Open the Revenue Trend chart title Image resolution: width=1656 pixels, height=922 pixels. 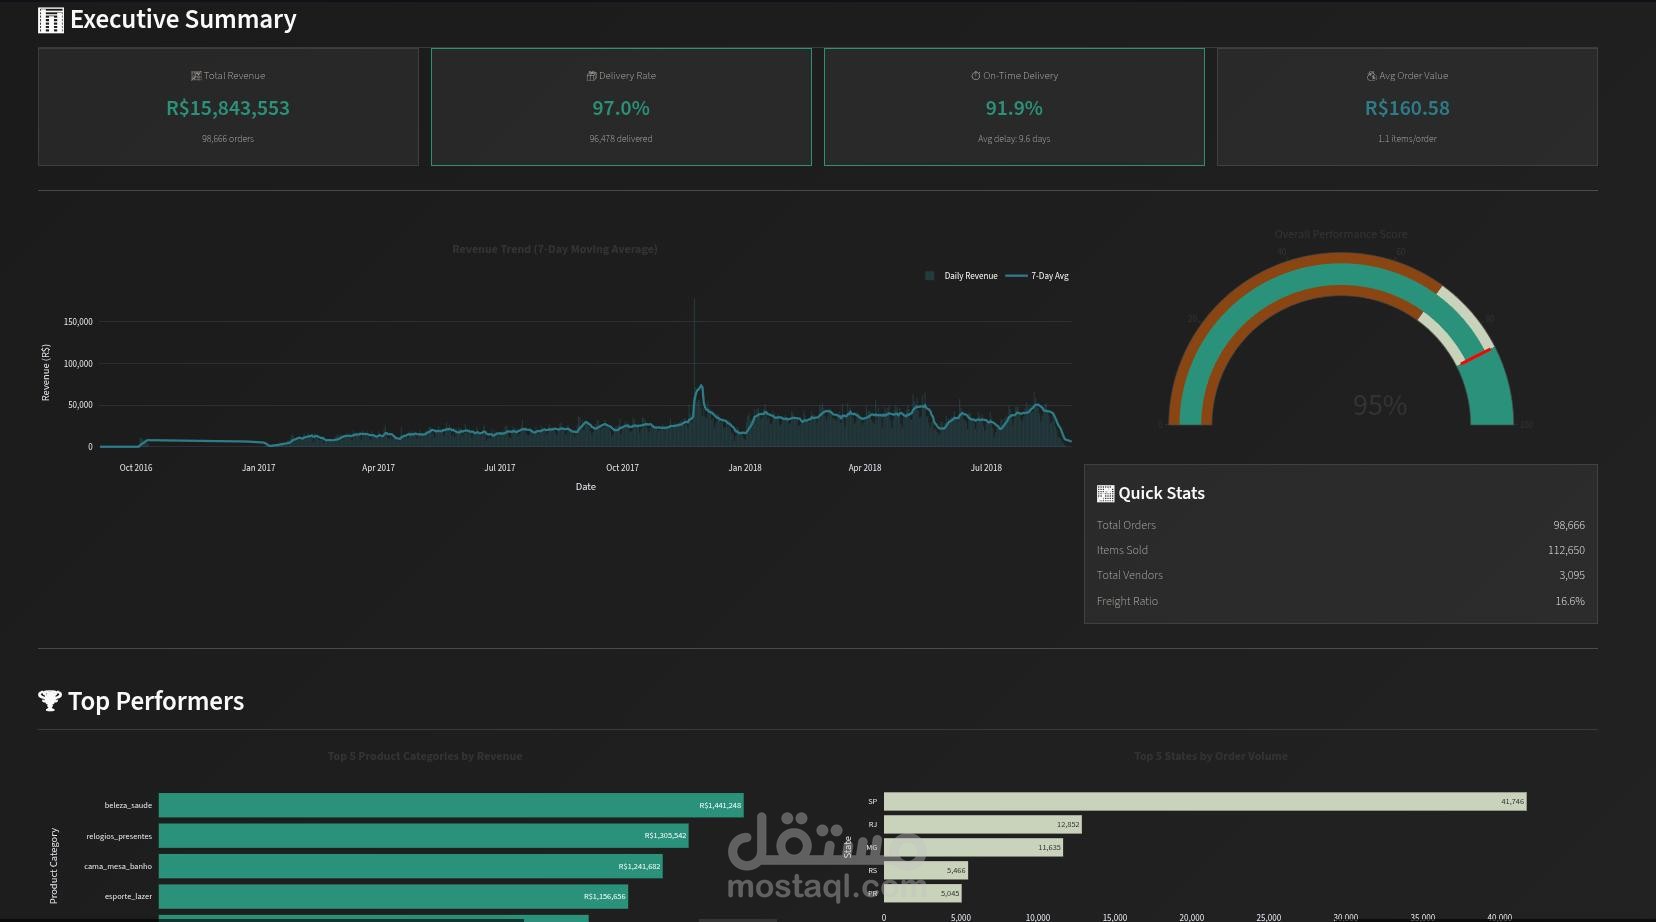click(x=555, y=249)
